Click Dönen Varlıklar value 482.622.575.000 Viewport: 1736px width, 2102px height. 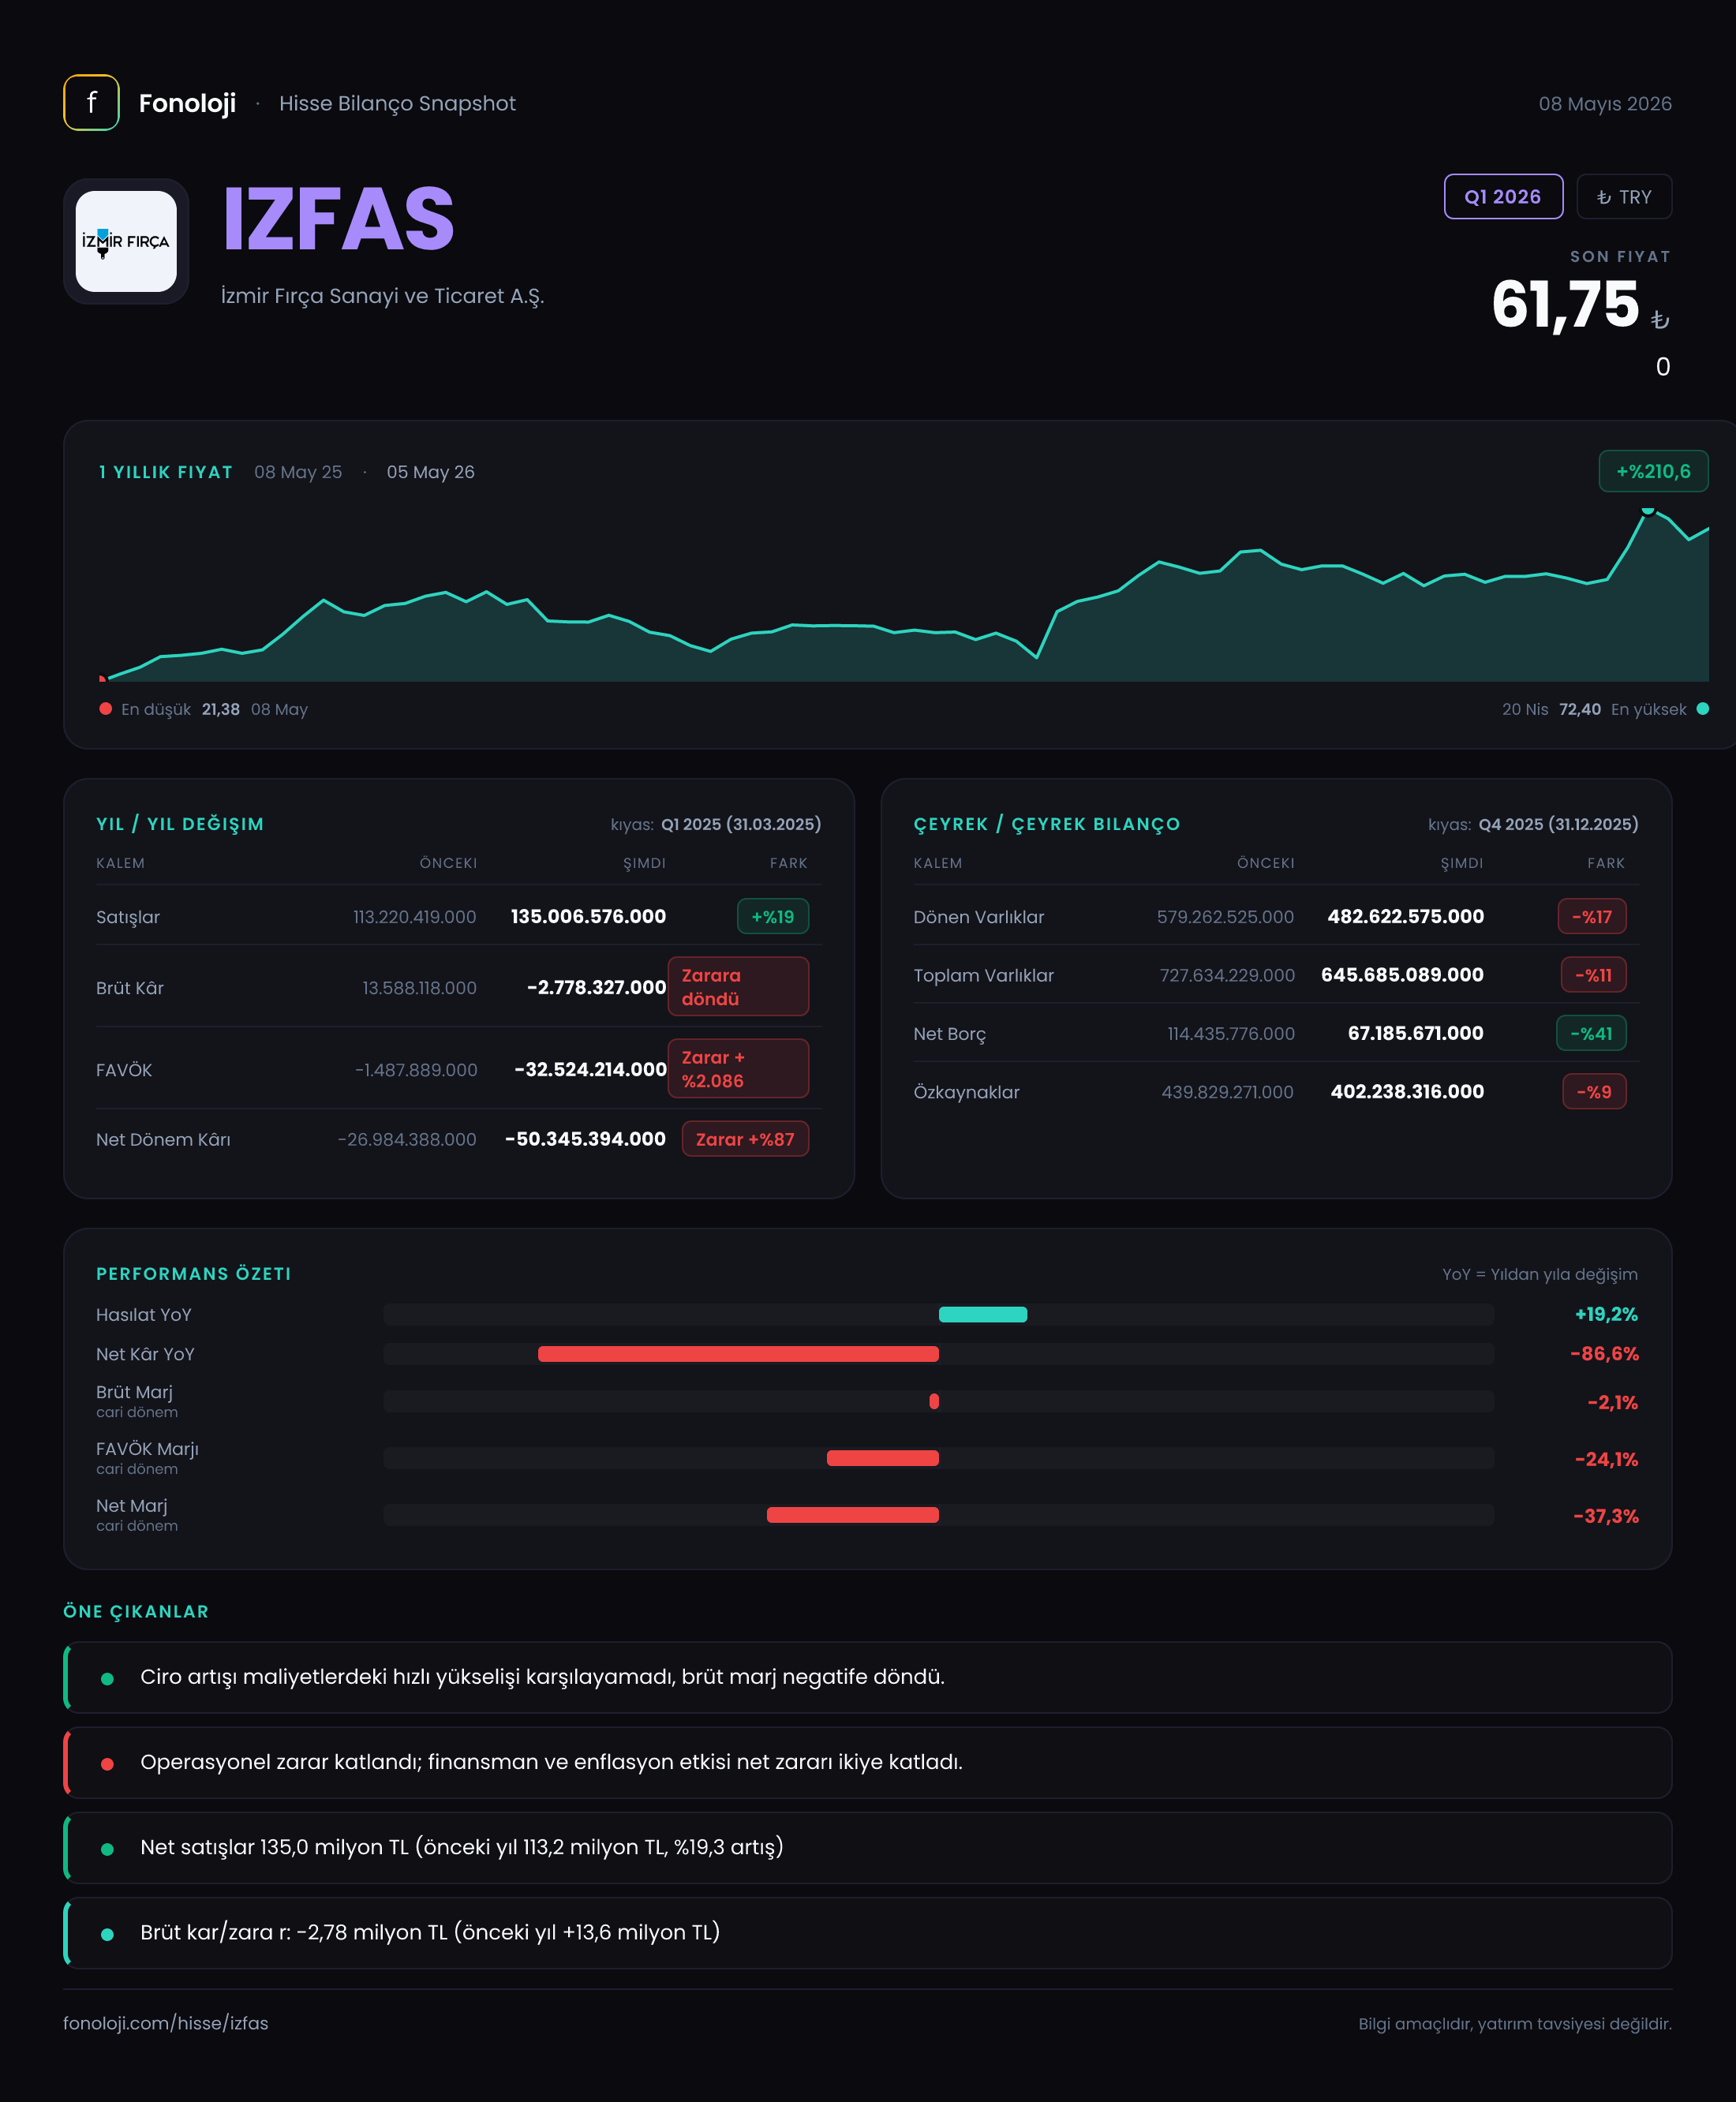[x=1405, y=916]
